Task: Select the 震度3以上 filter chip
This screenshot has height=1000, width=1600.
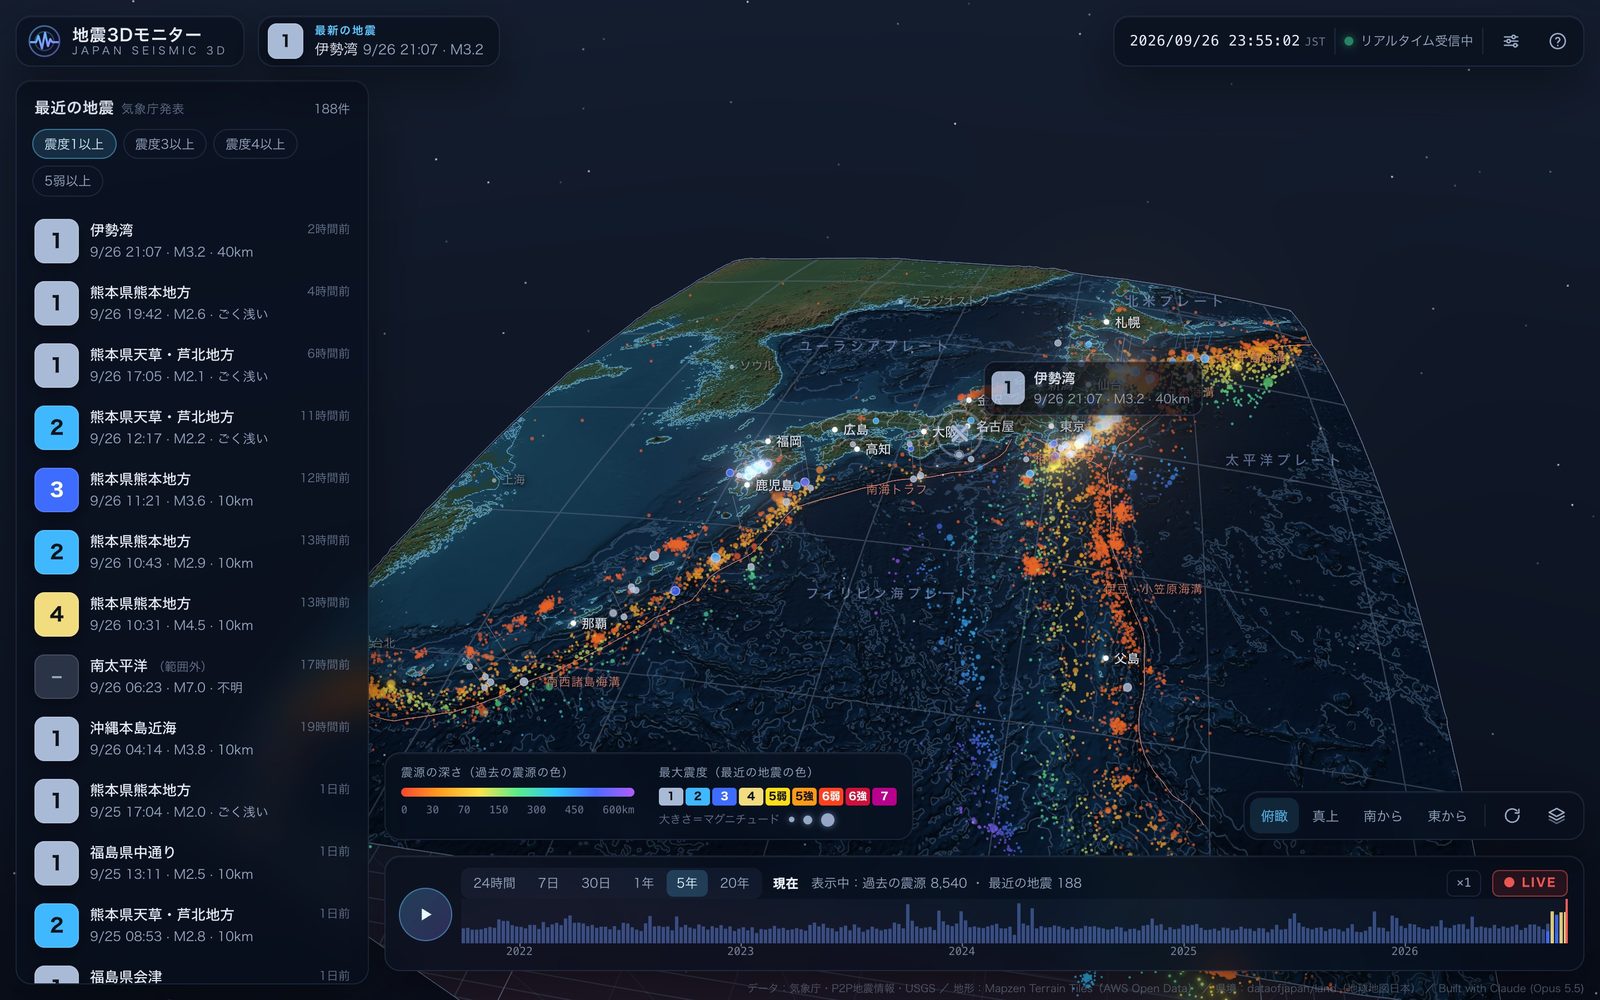Action: pyautogui.click(x=165, y=144)
